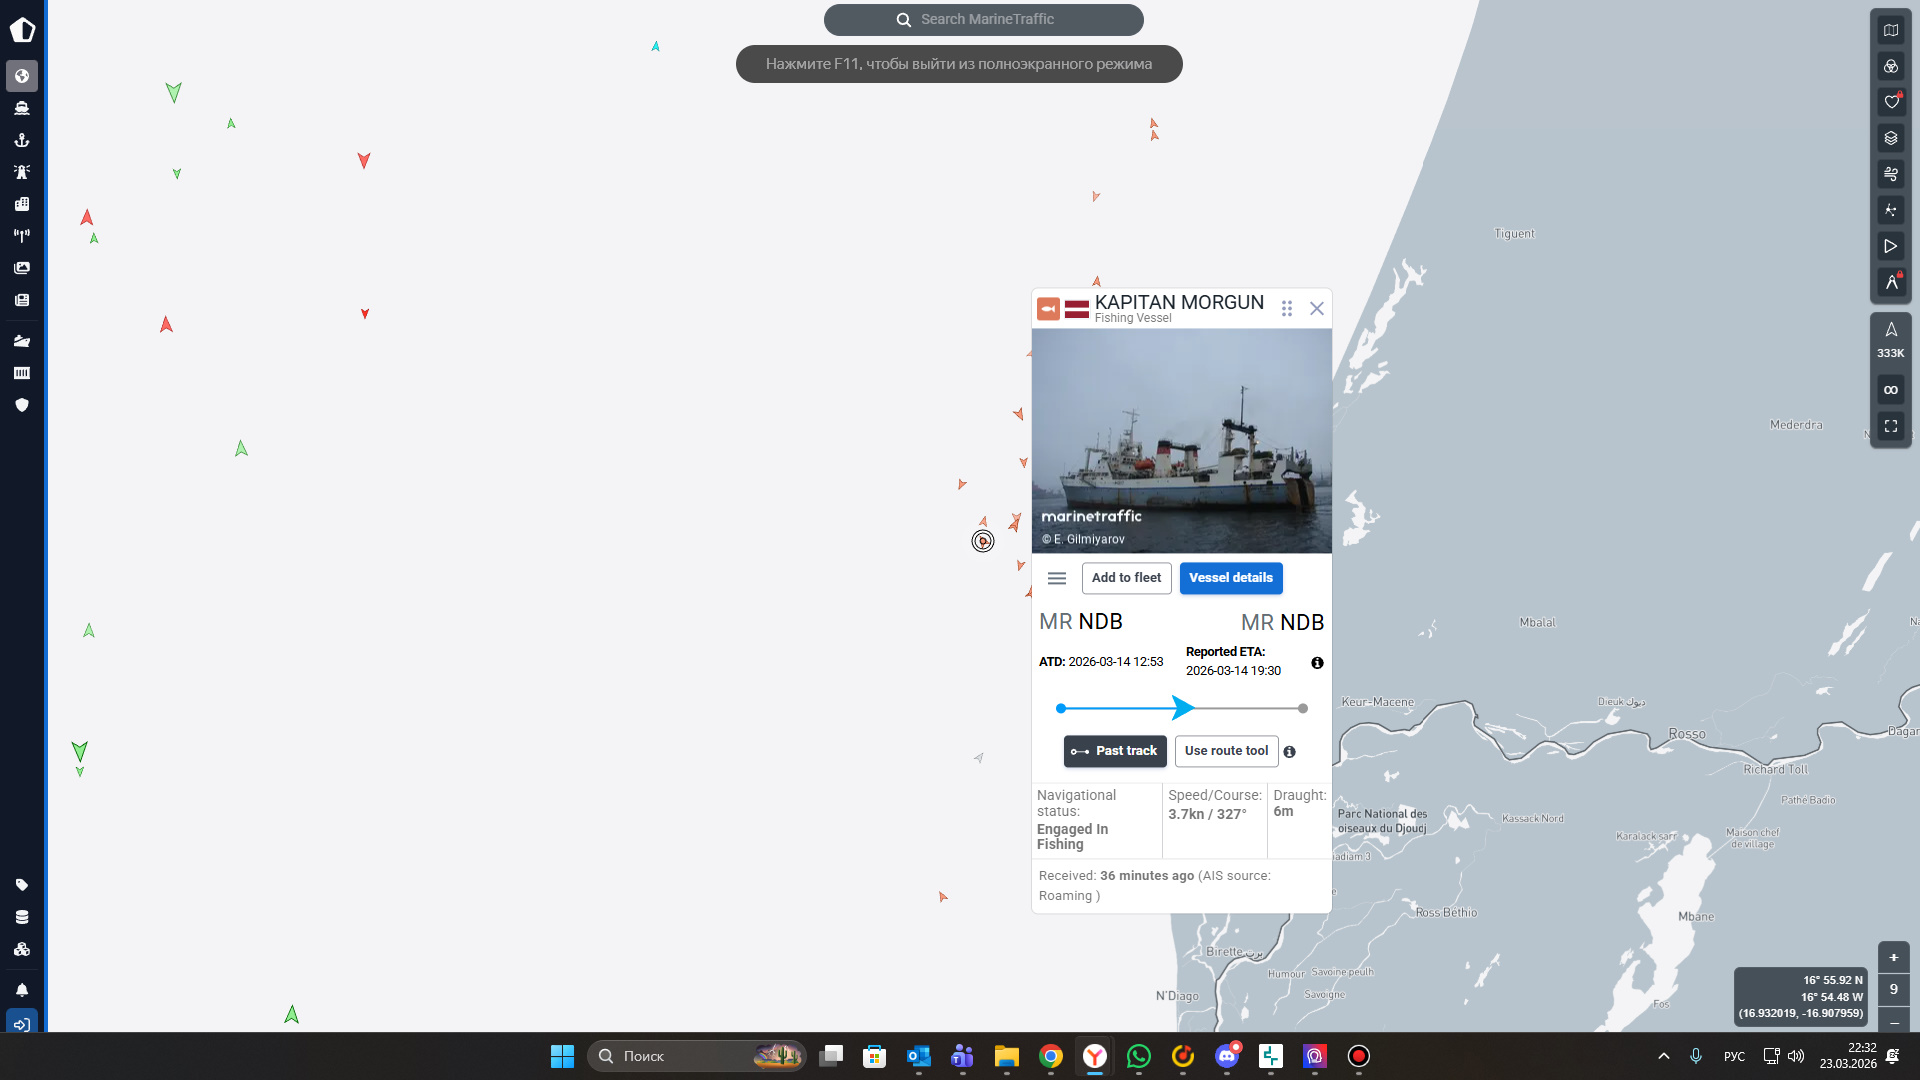The width and height of the screenshot is (1920, 1080).
Task: Open the AIS stations antenna icon
Action: [22, 236]
